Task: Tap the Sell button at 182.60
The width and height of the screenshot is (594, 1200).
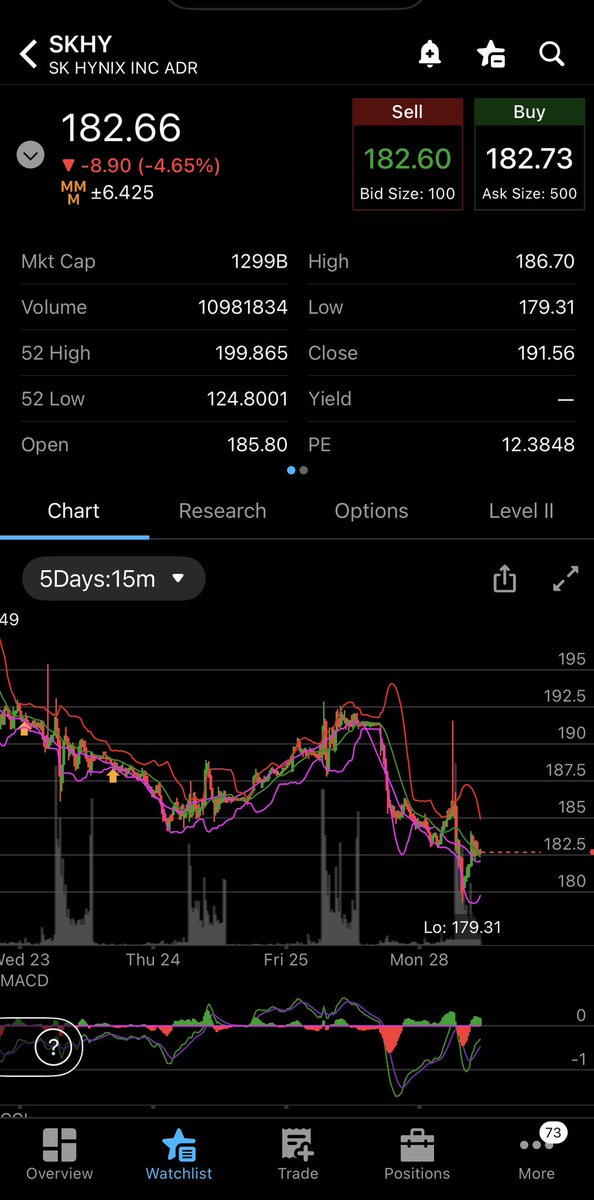Action: pos(407,154)
